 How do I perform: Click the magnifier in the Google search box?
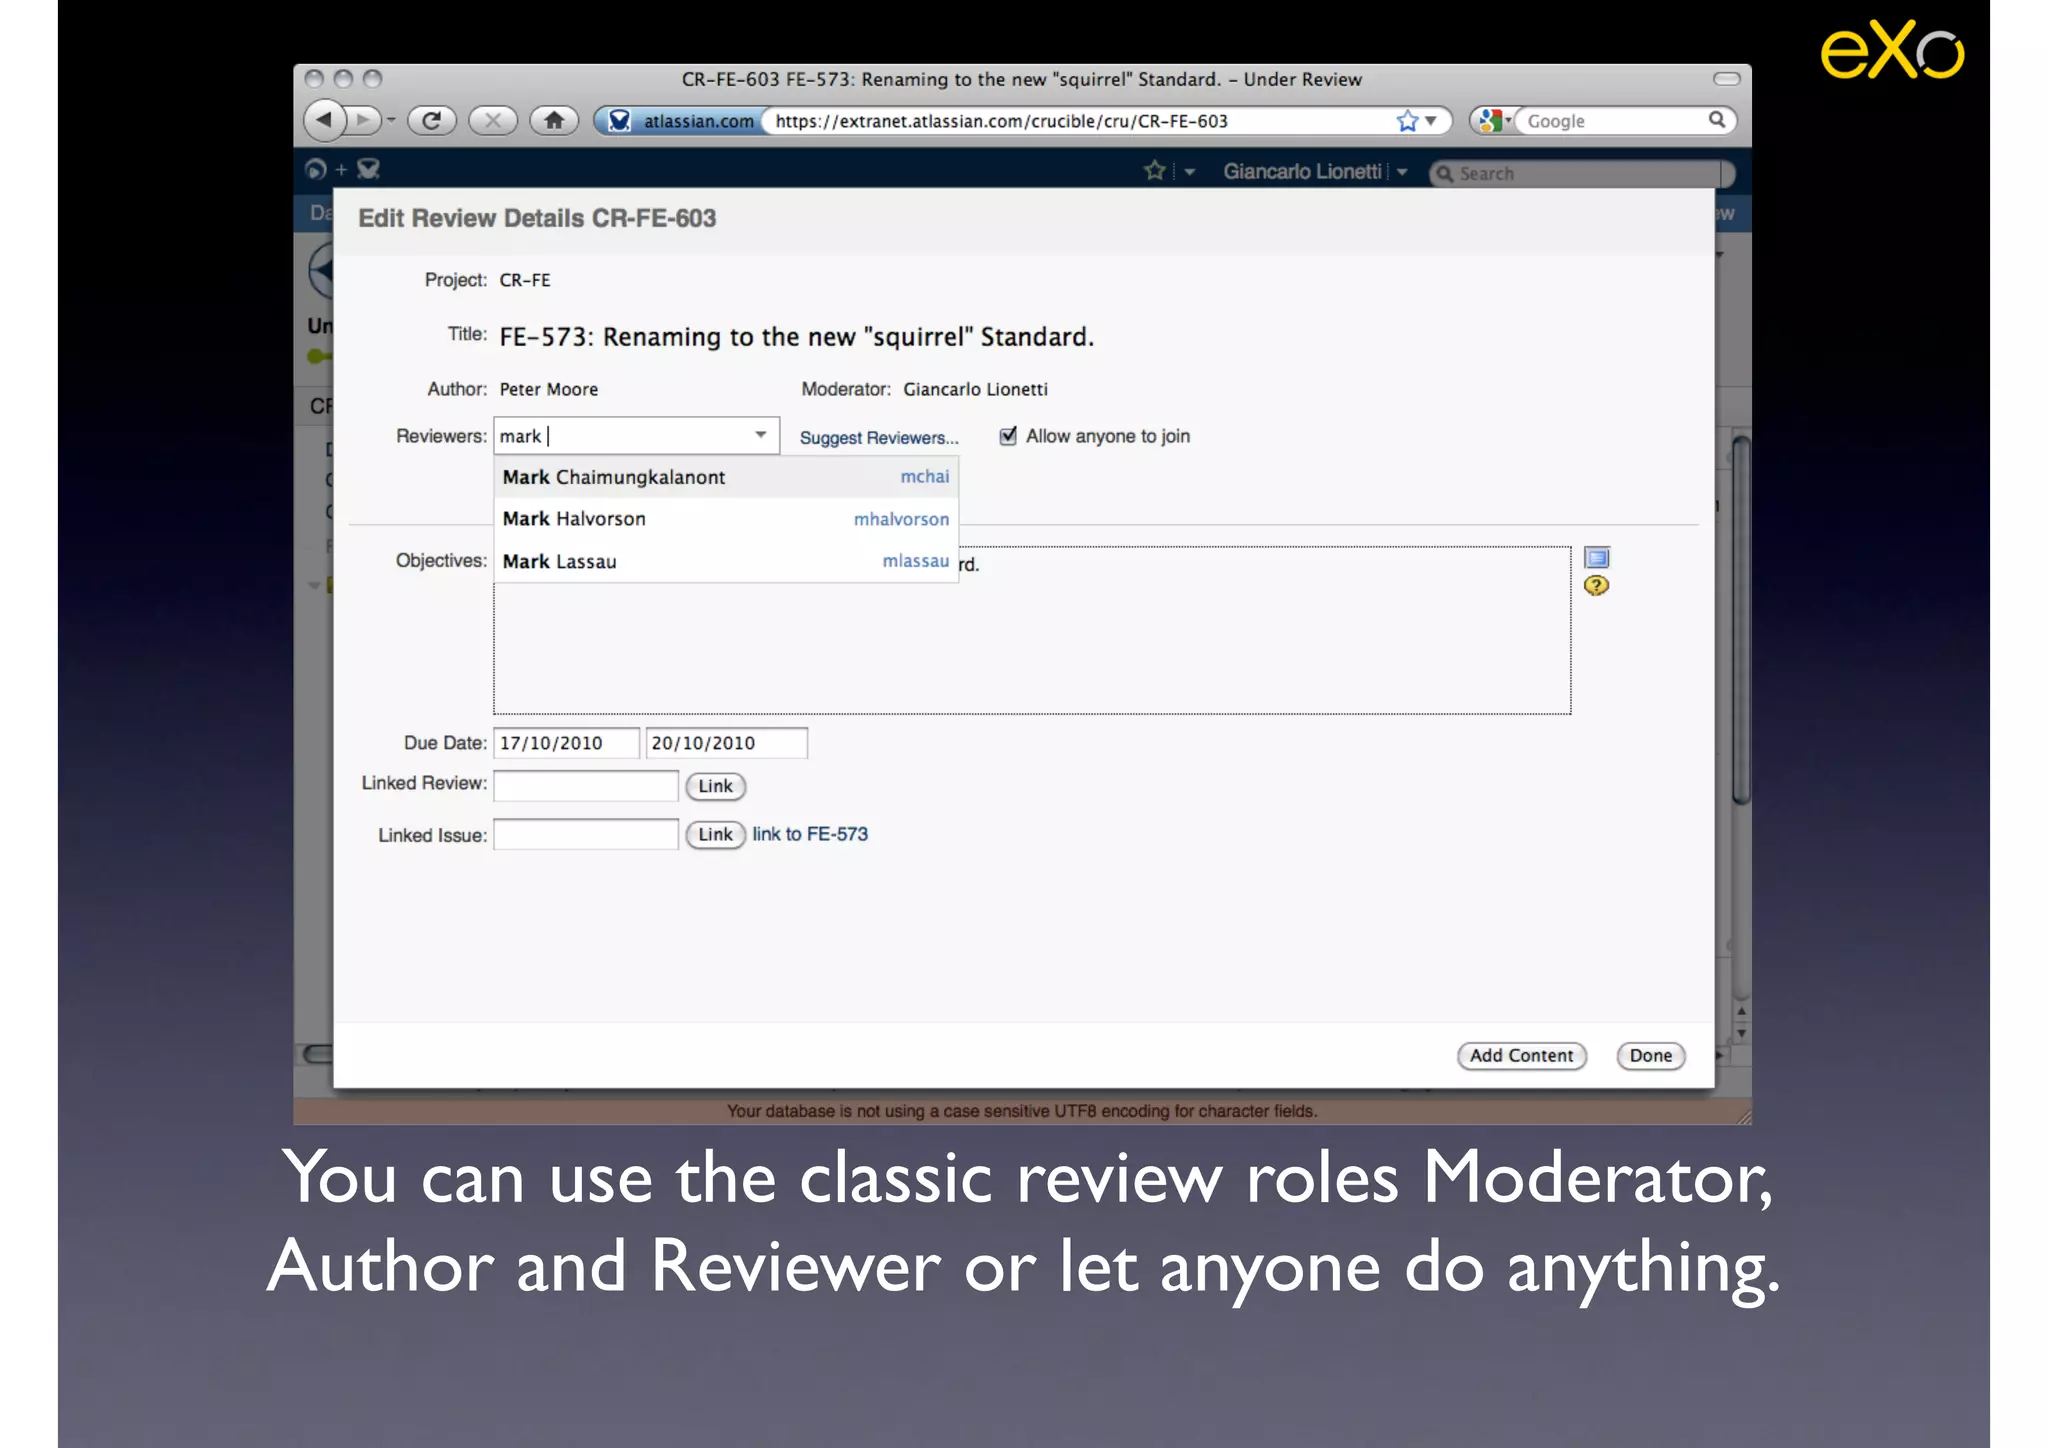[1716, 120]
